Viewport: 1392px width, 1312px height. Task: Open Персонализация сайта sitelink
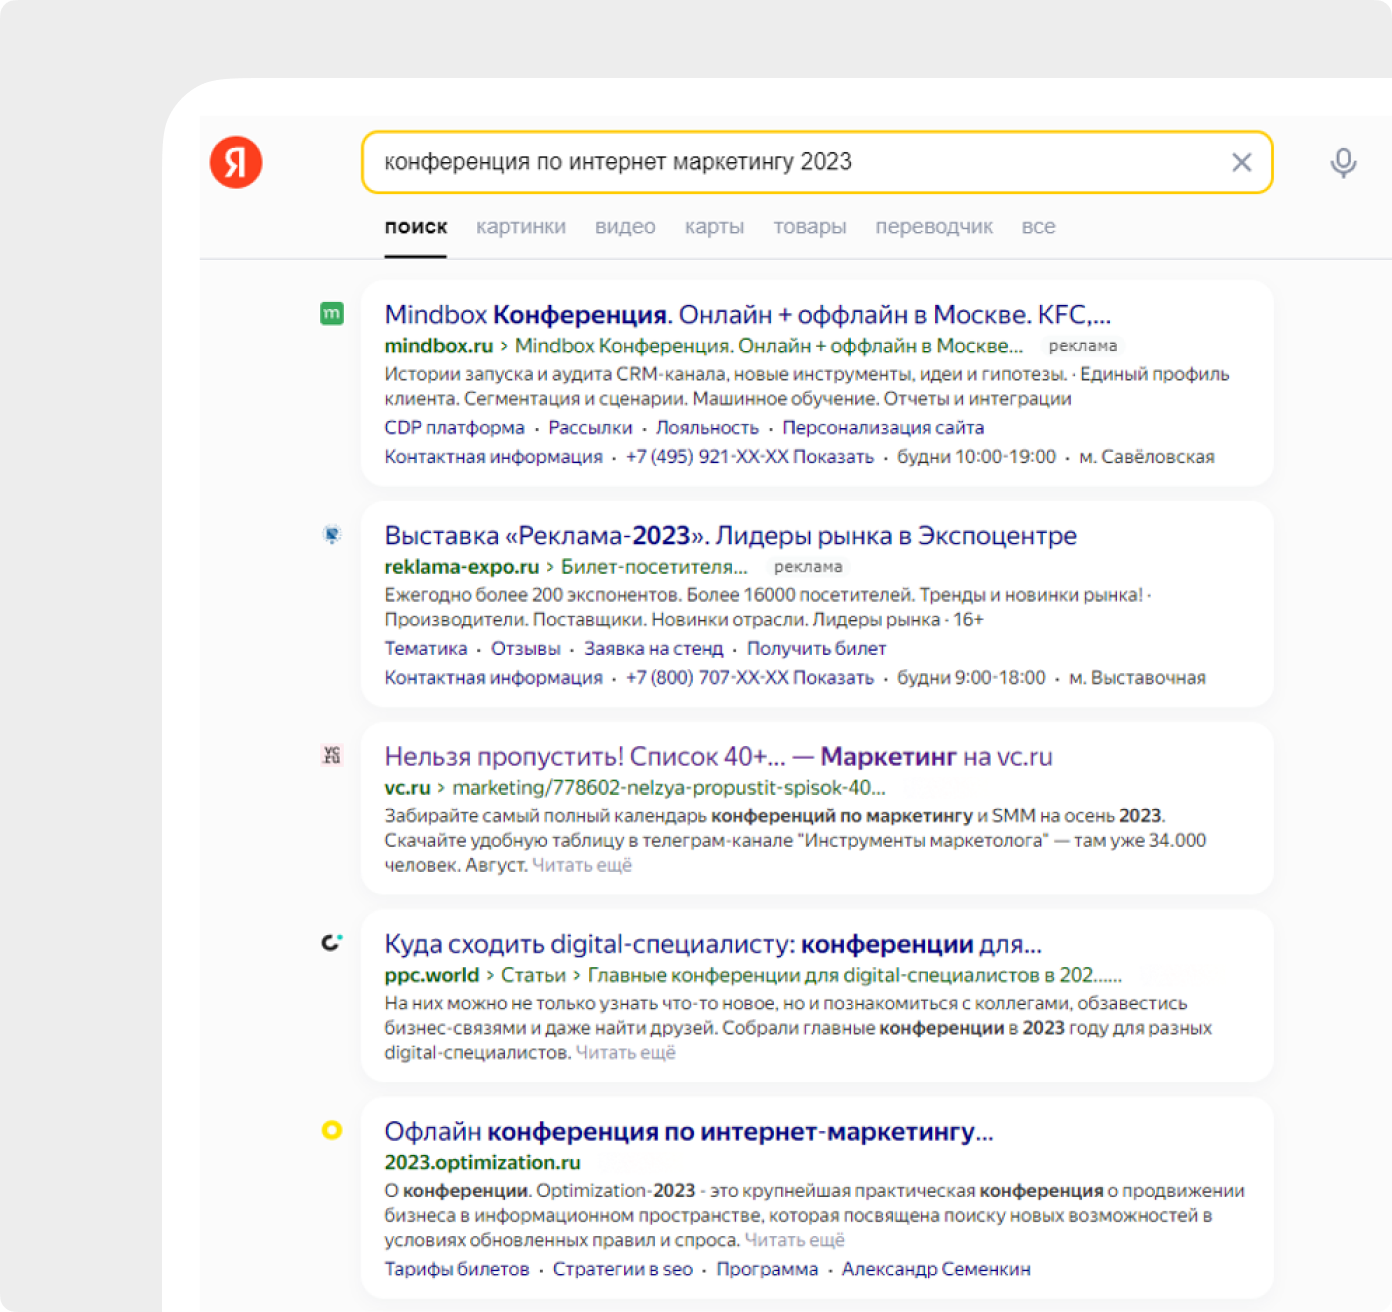883,428
